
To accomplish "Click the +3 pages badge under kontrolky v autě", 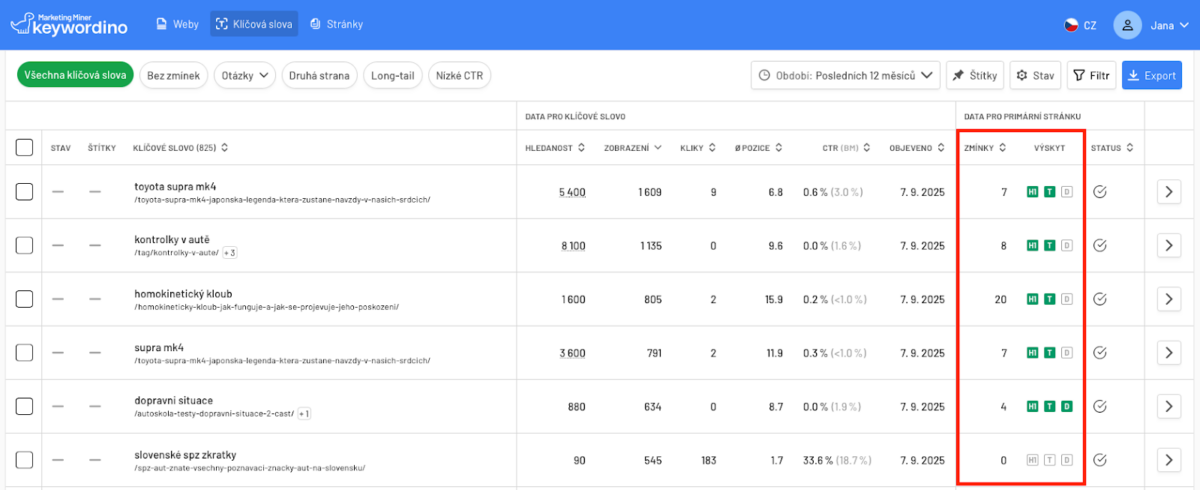I will [x=229, y=253].
